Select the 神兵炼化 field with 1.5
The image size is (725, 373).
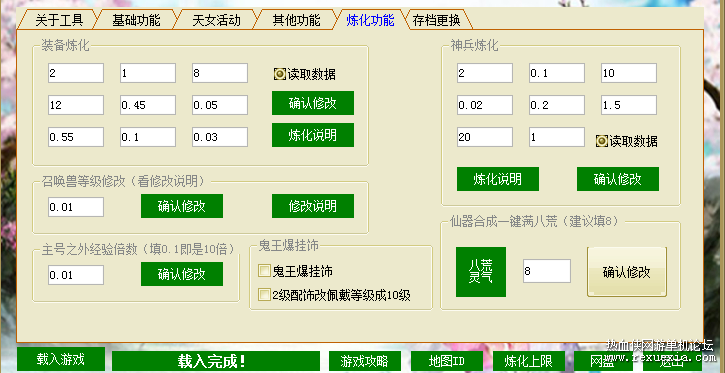[x=629, y=105]
